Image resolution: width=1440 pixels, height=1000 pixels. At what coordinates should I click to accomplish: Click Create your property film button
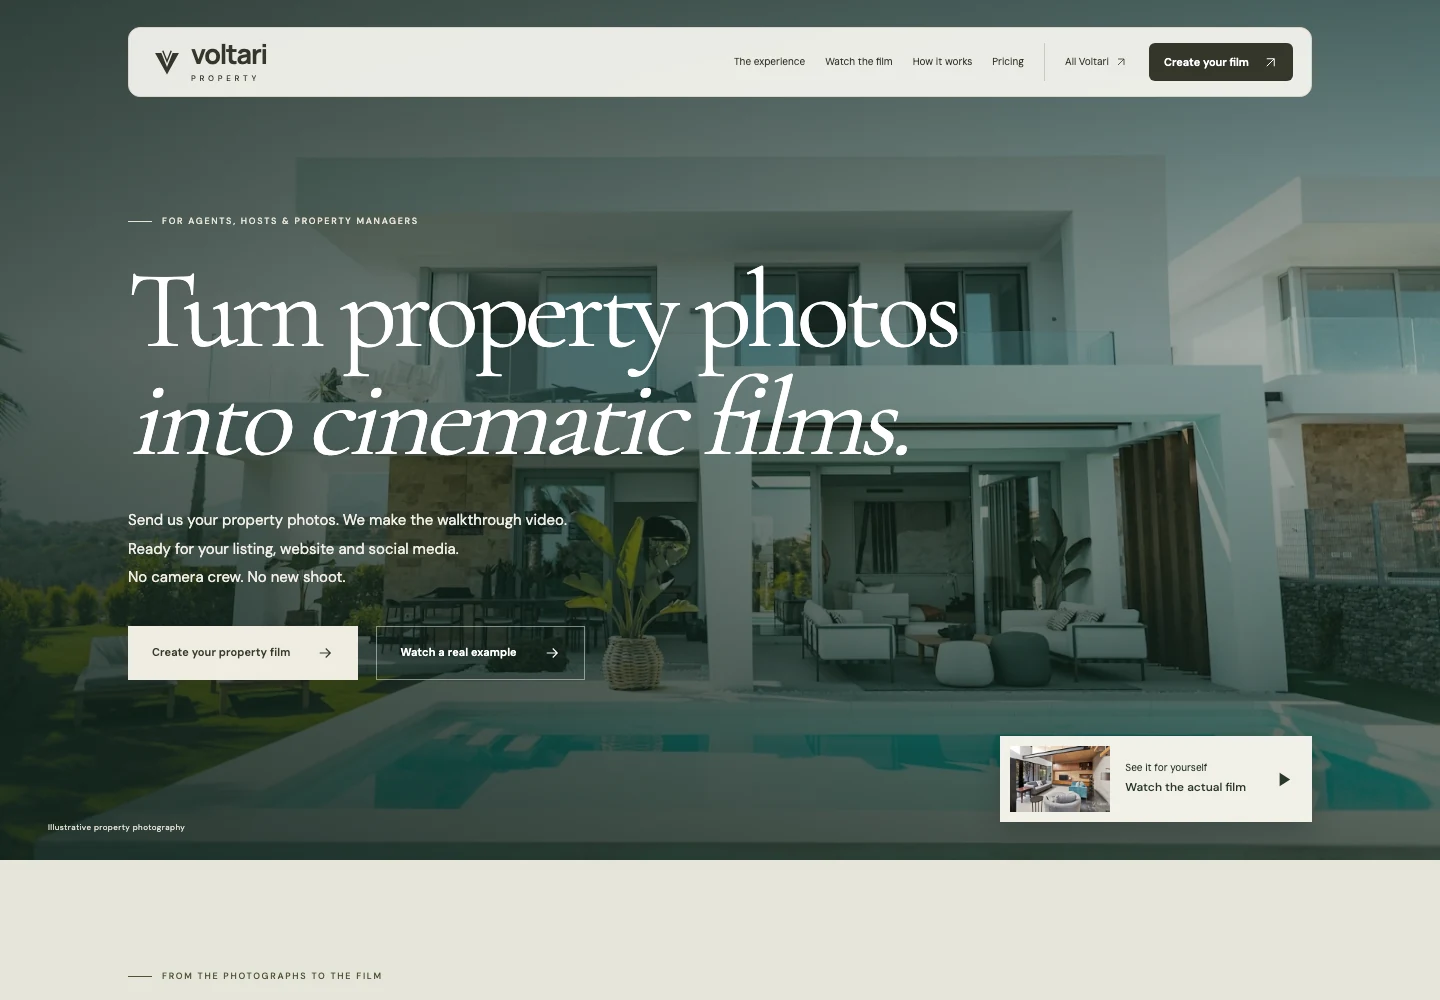[x=243, y=653]
